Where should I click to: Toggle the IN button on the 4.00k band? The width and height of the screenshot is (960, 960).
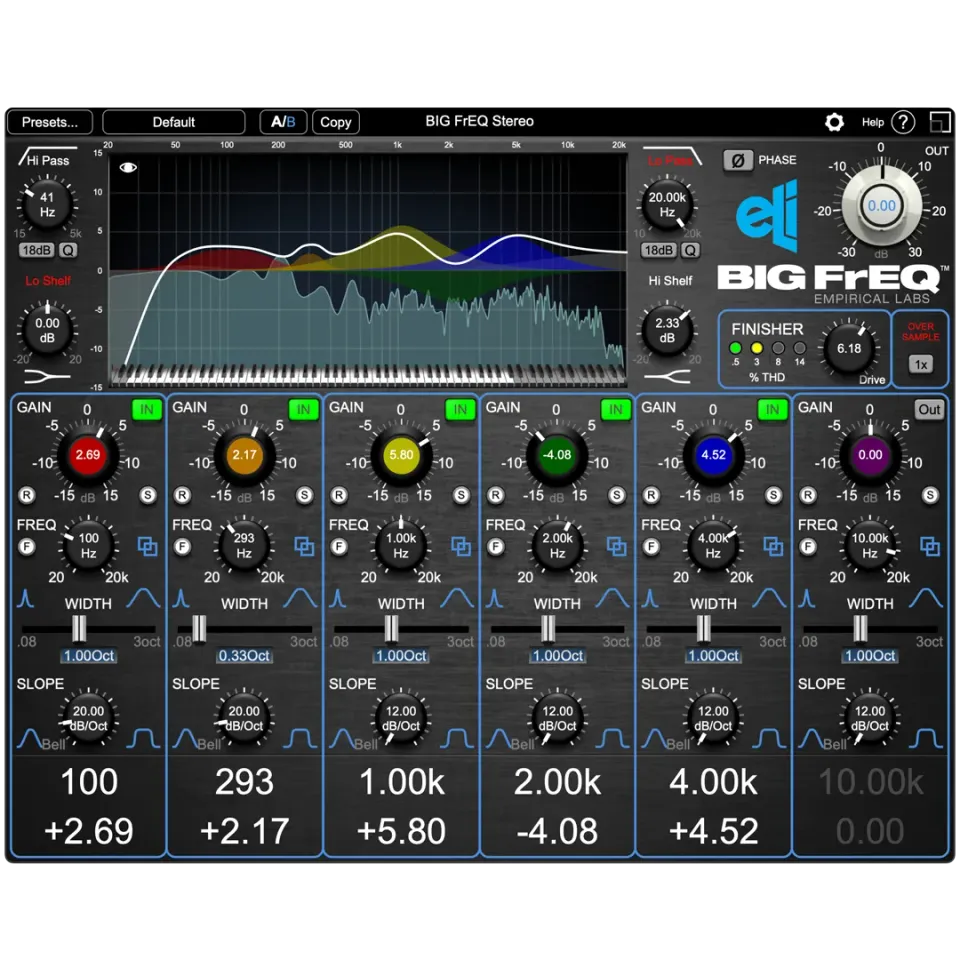(x=773, y=410)
